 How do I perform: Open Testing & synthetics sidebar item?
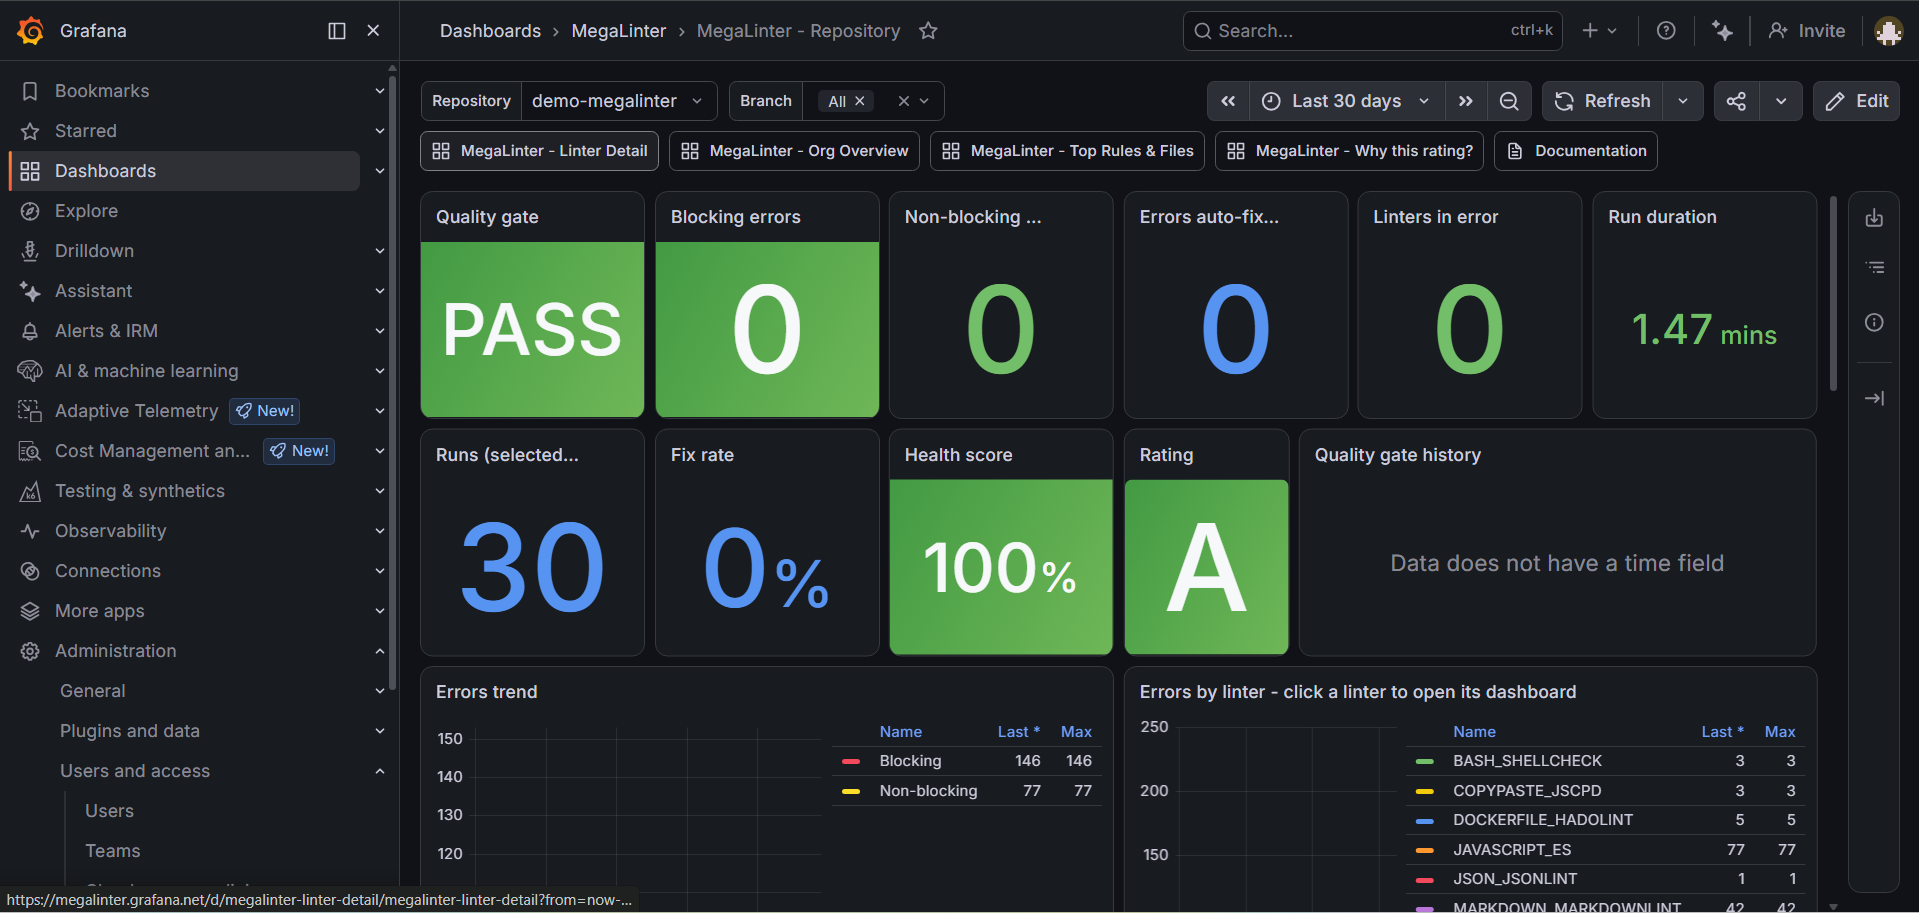click(140, 491)
